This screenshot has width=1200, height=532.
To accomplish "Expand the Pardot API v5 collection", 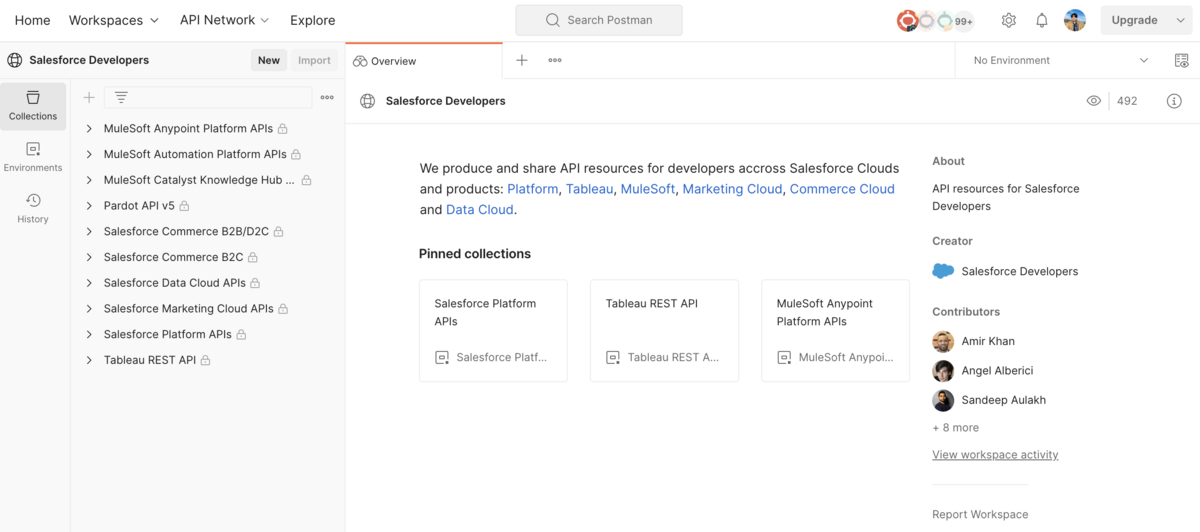I will tap(89, 206).
